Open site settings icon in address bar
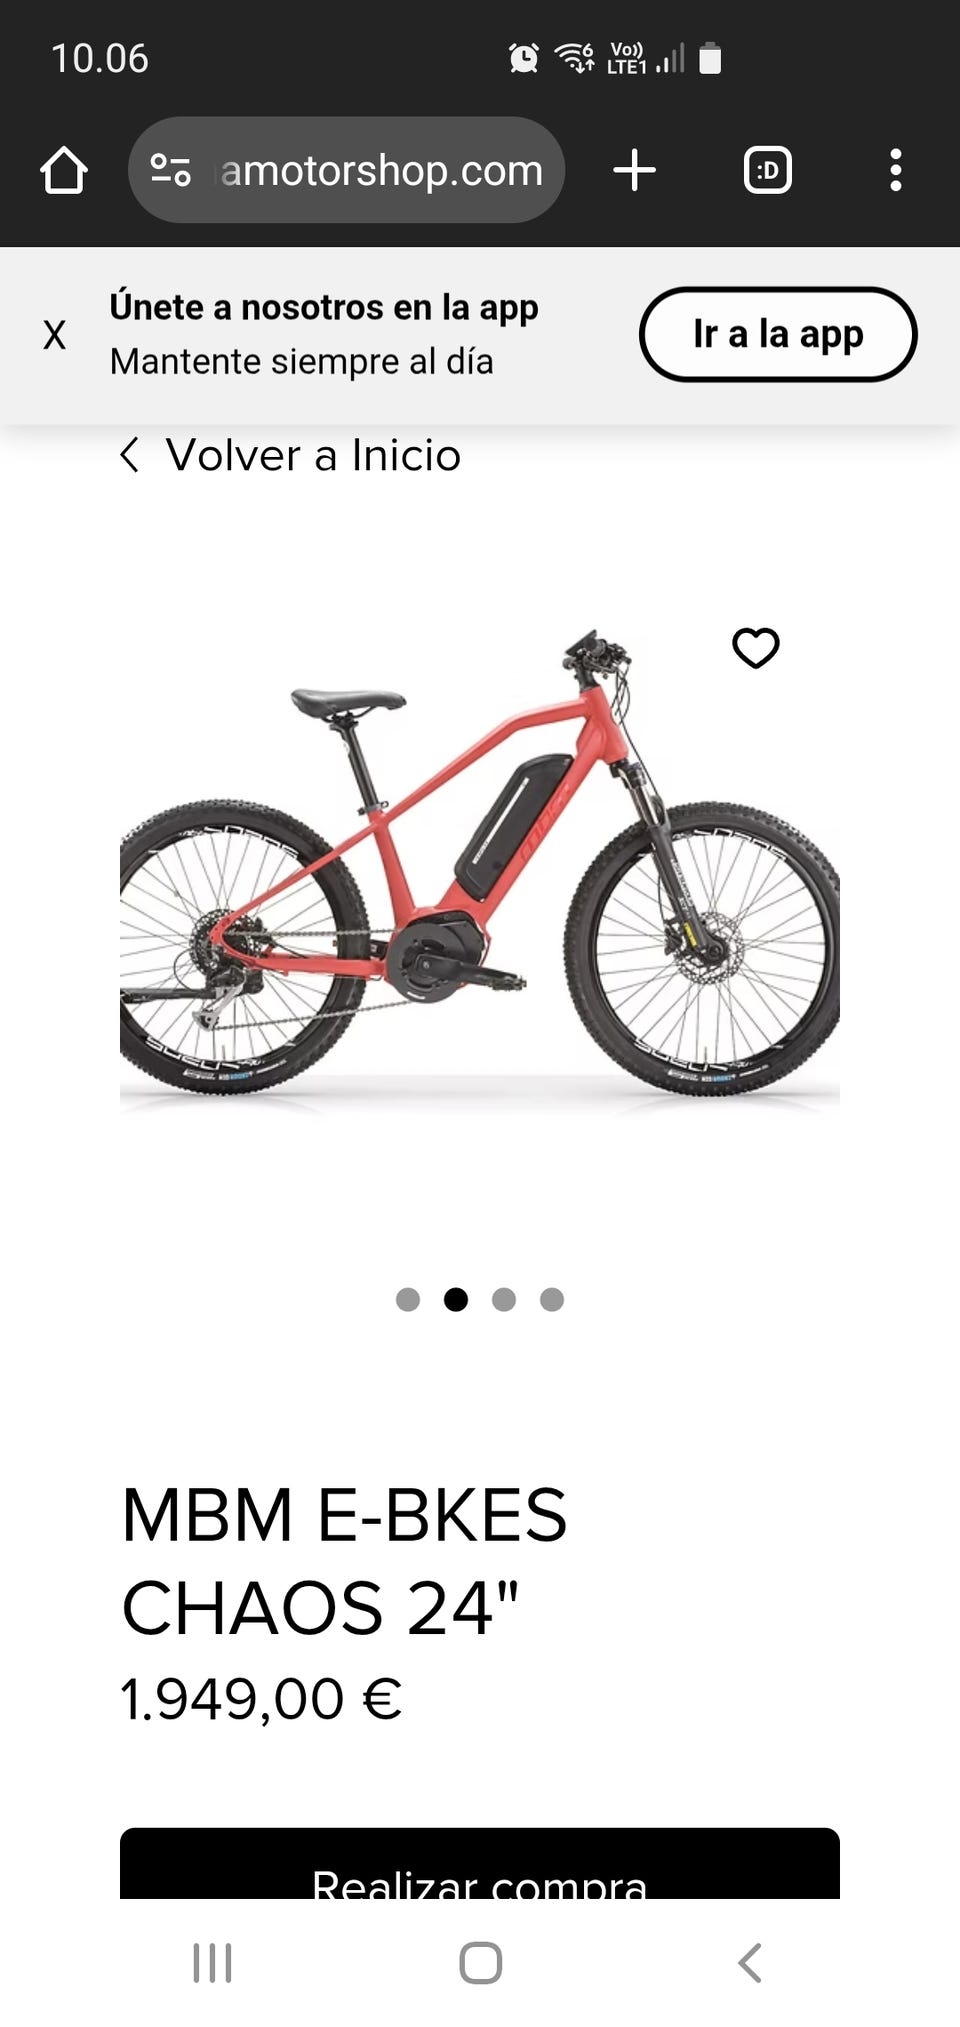This screenshot has width=960, height=2027. [x=170, y=170]
